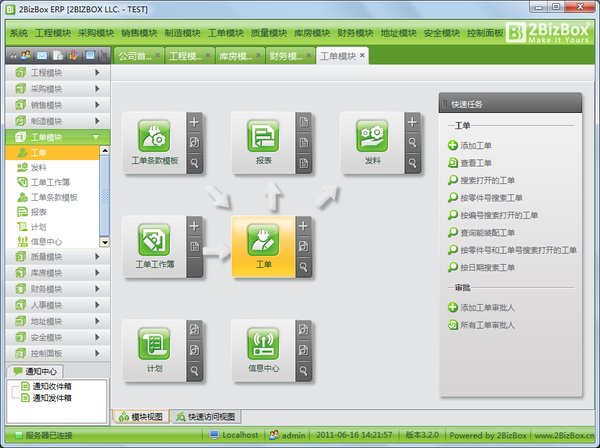Click the search icon on 工单条款模板 tile
600x448 pixels.
(194, 163)
